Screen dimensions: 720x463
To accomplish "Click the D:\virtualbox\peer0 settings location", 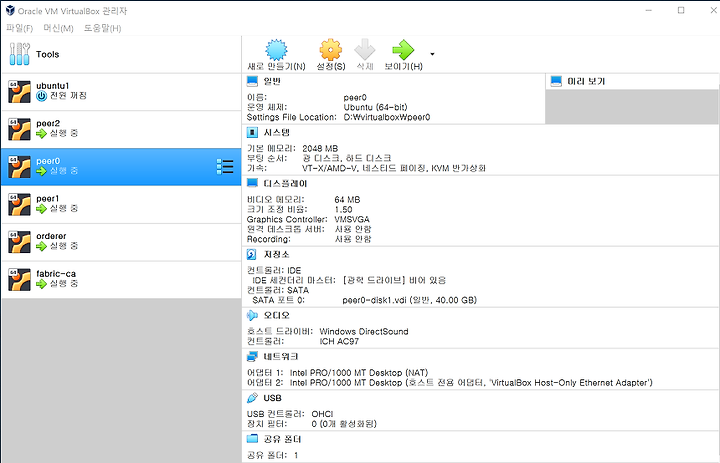I will 387,117.
